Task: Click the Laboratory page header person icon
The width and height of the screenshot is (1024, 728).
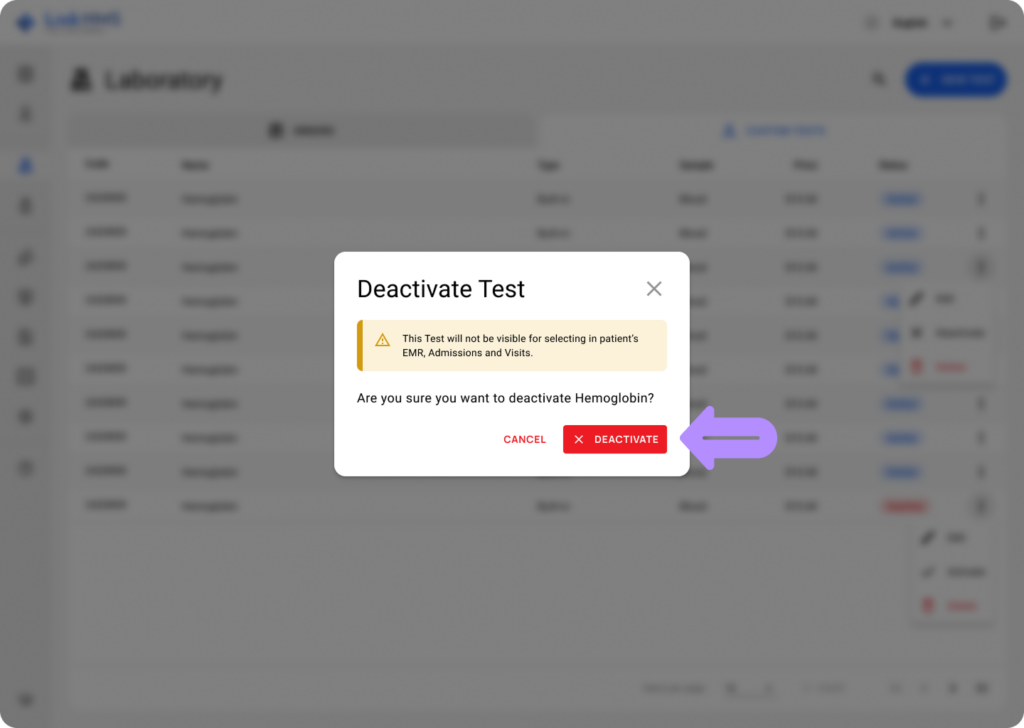Action: (83, 80)
